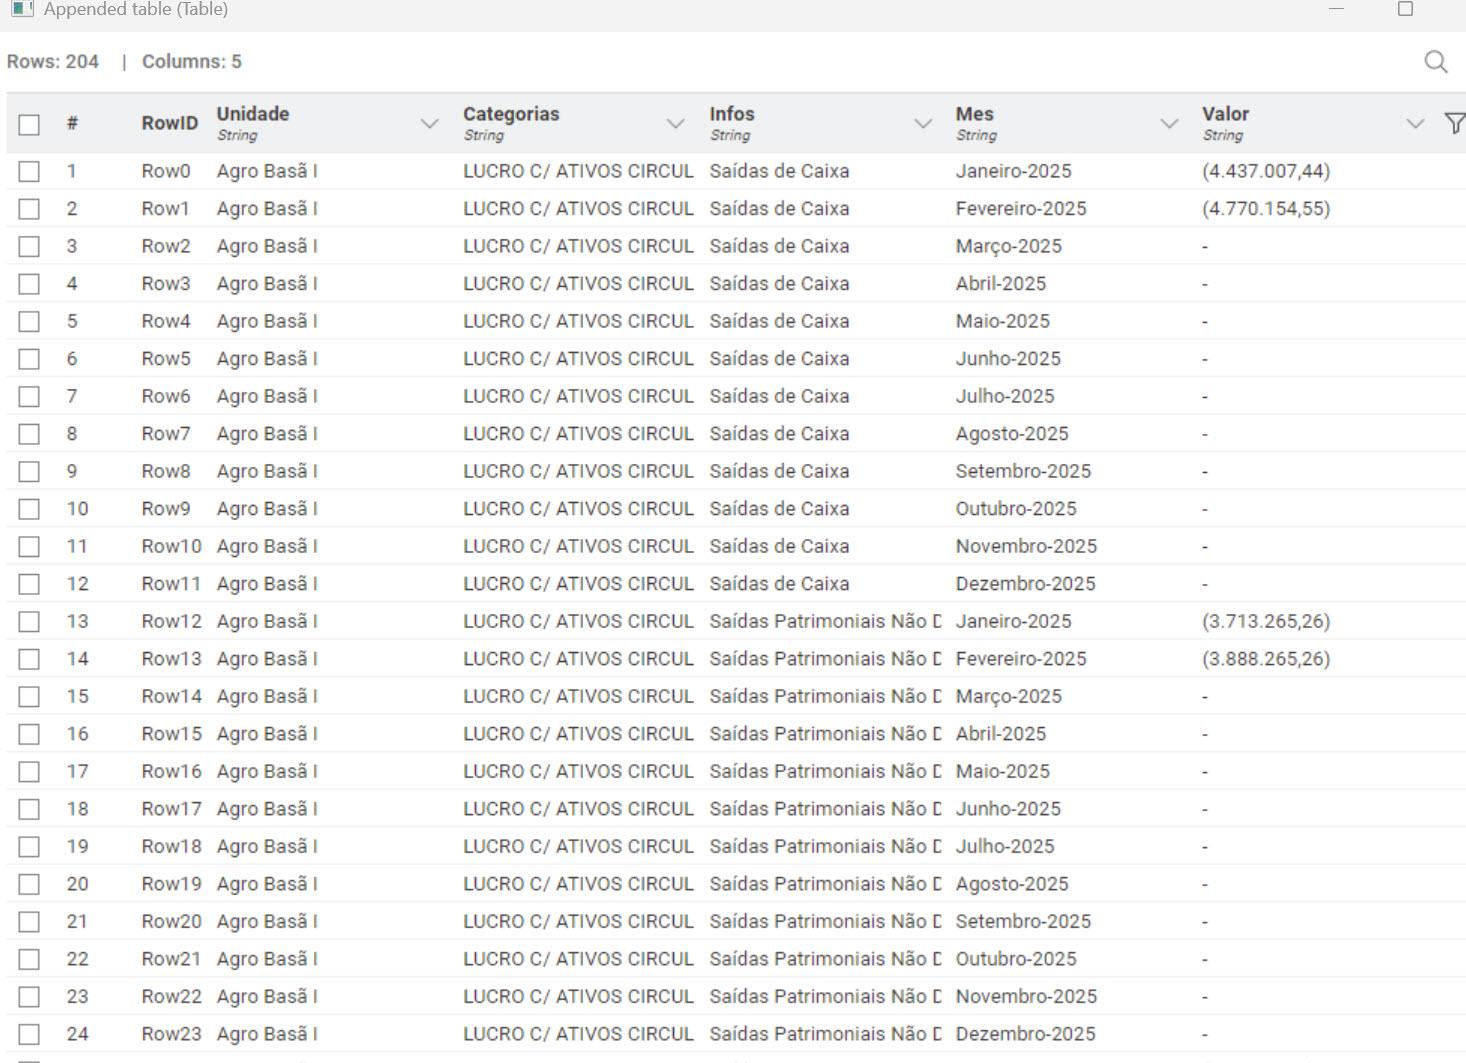Check the box for row 1
Screen dimensions: 1466x1063
(x=29, y=171)
